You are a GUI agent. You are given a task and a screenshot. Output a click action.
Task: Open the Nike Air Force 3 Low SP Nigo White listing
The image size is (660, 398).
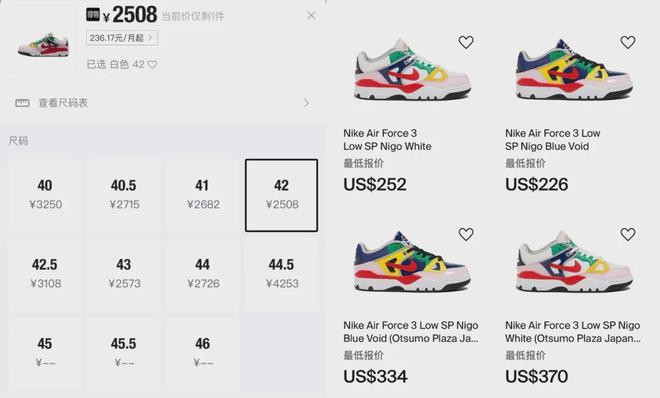[x=387, y=140]
